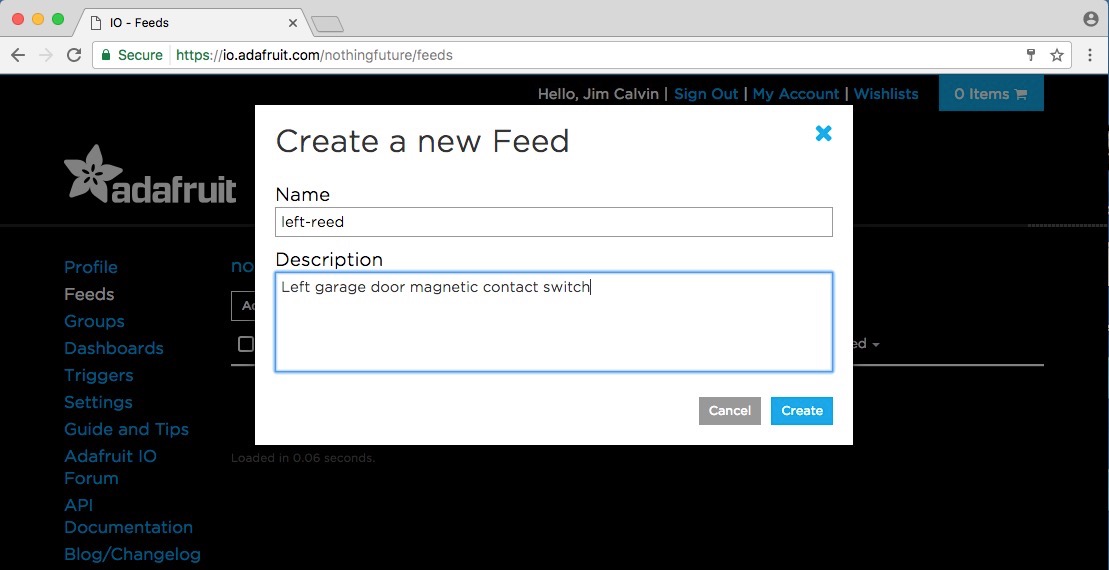Open the 0 Items shopping cart
This screenshot has height=570, width=1109.
pyautogui.click(x=991, y=93)
